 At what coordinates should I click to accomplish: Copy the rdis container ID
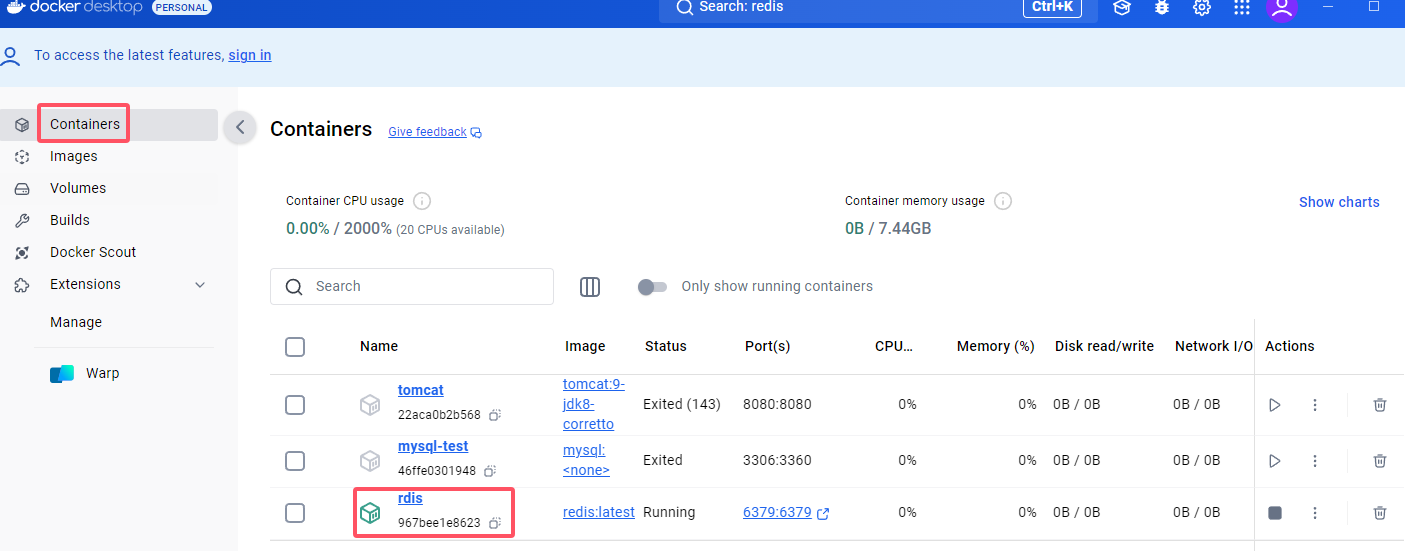(x=494, y=523)
